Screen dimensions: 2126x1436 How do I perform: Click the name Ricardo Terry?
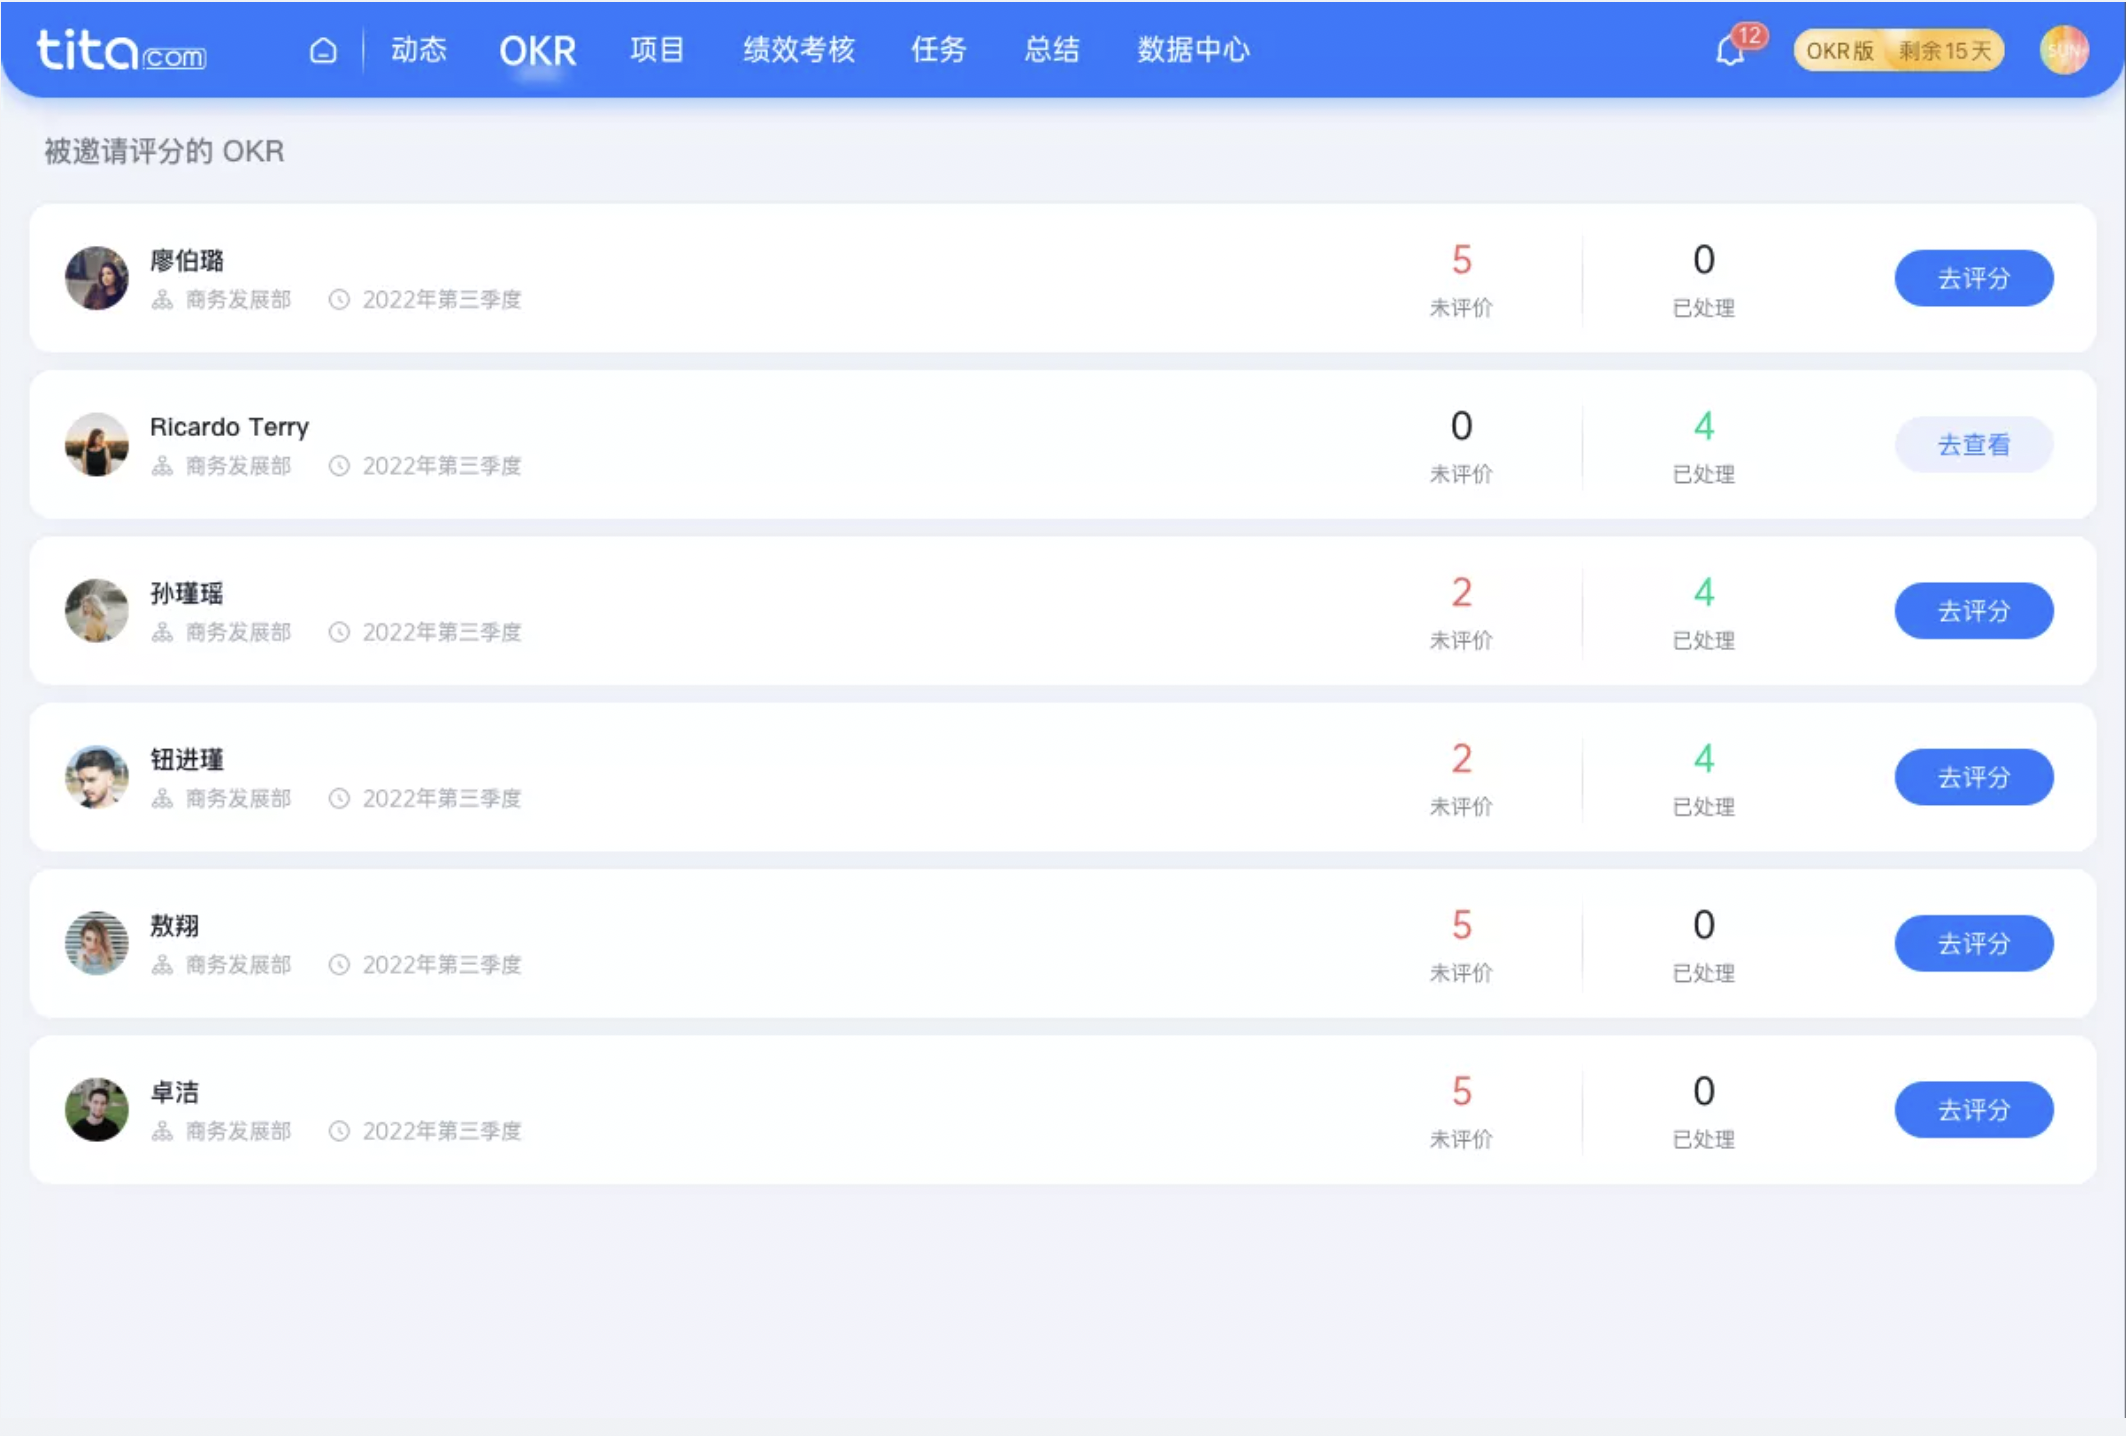click(x=229, y=427)
